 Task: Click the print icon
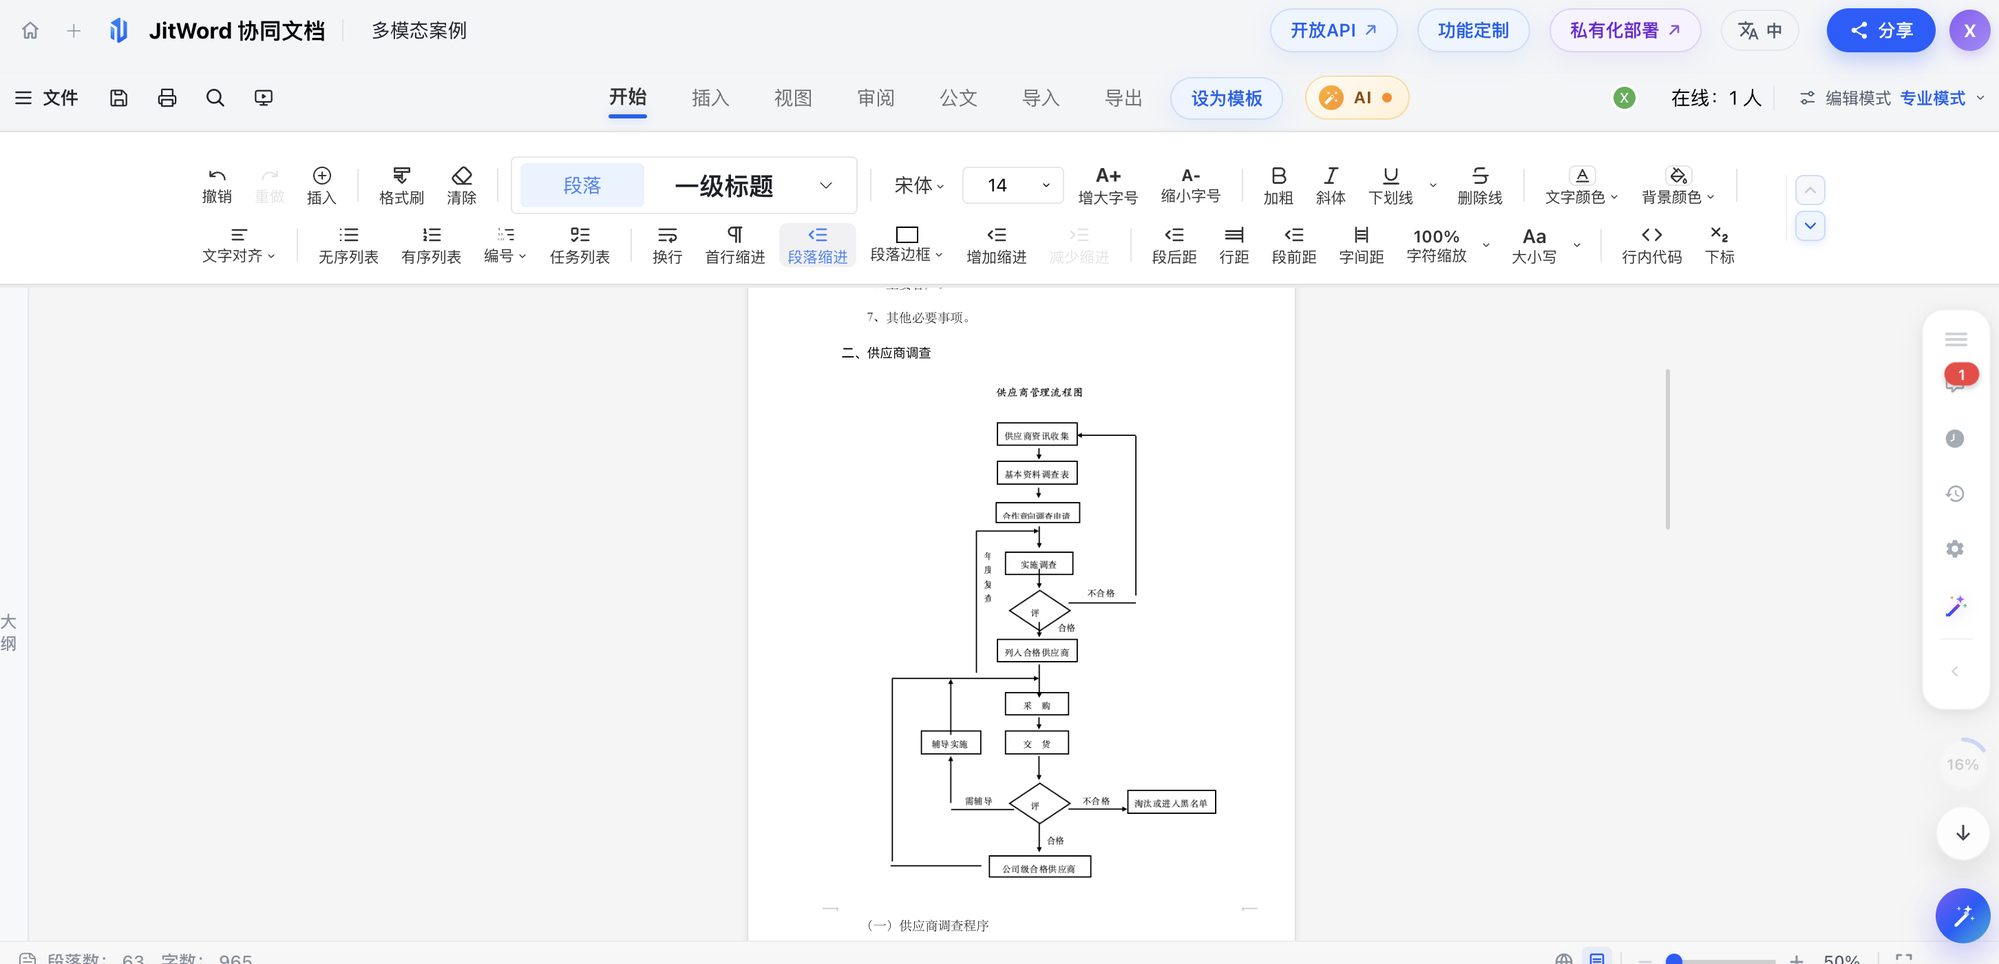167,98
